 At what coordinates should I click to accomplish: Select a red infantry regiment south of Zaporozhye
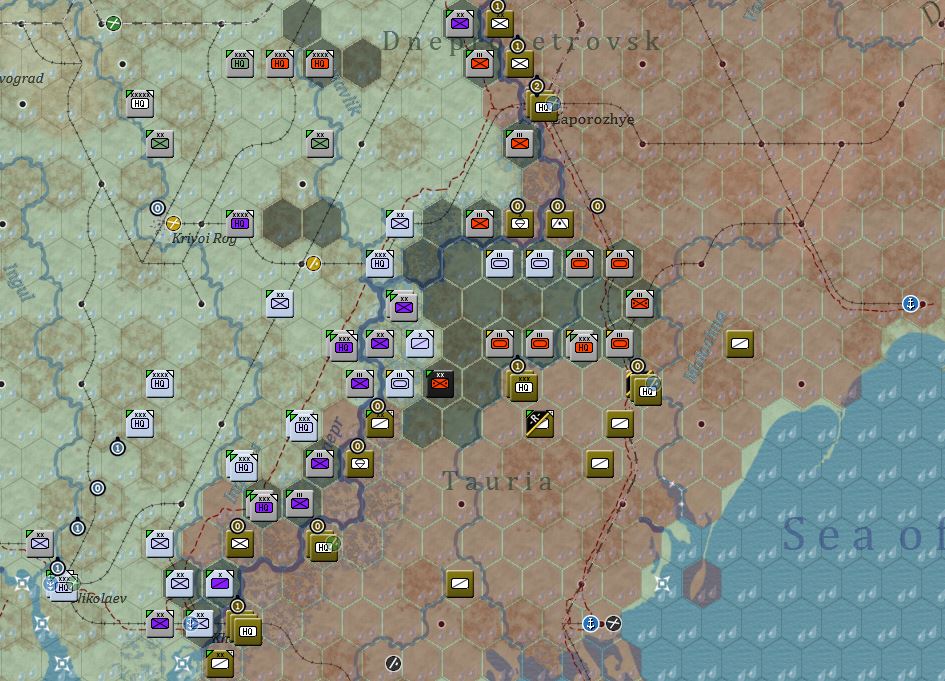518,143
